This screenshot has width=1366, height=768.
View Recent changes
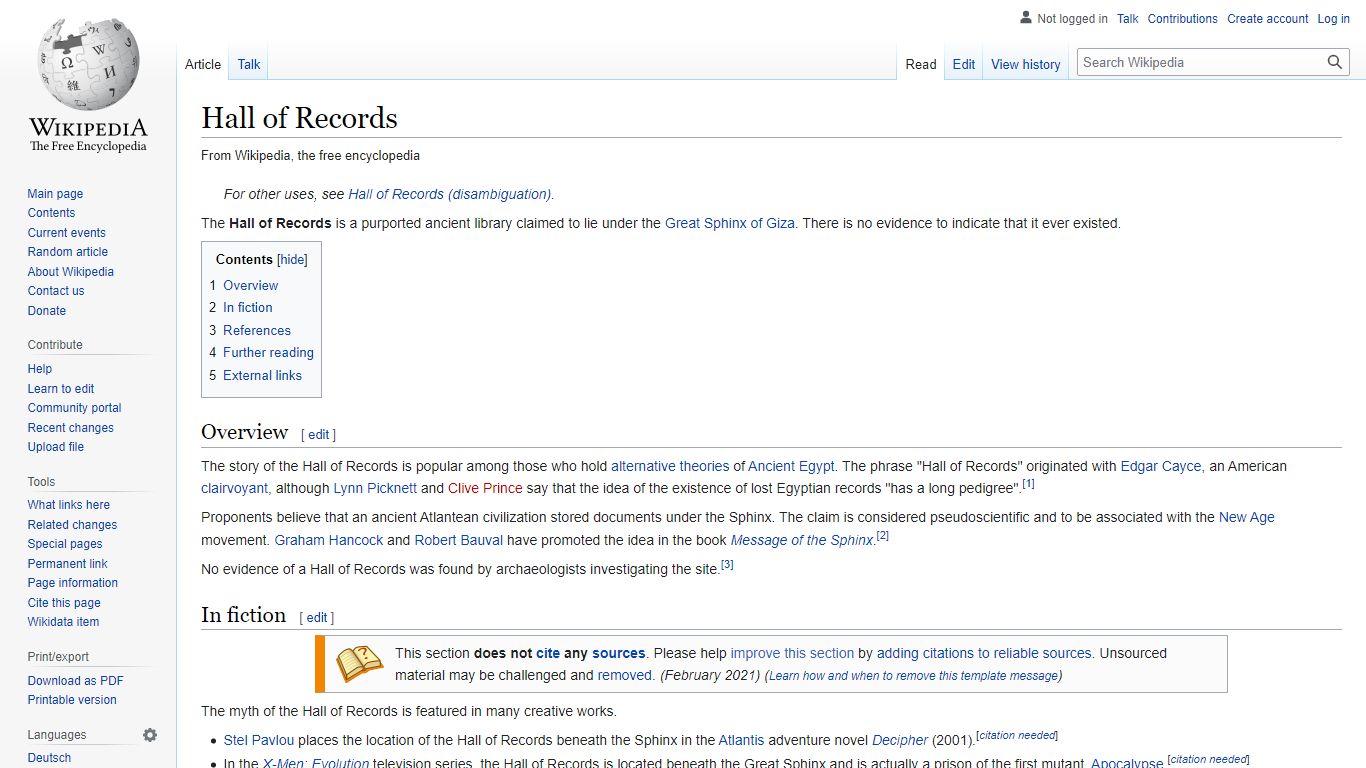pyautogui.click(x=70, y=428)
